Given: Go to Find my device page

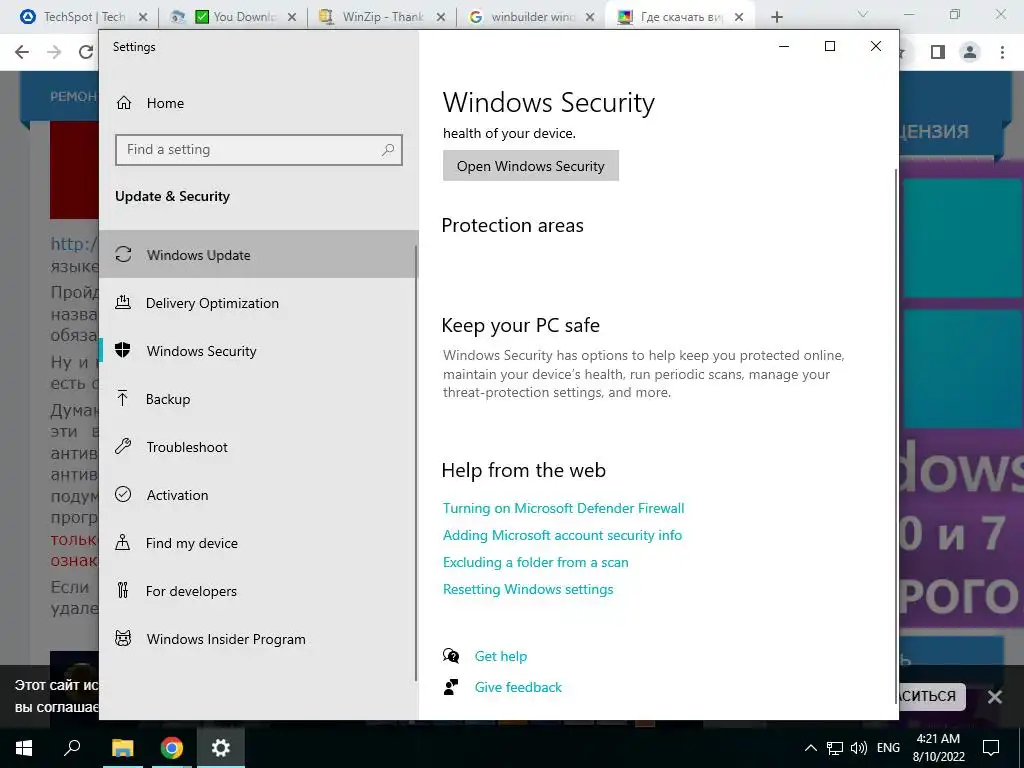Looking at the screenshot, I should (x=257, y=543).
